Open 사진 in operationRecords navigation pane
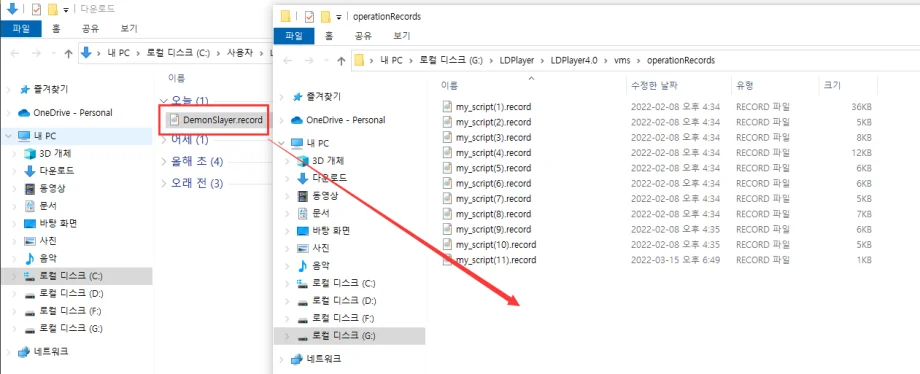 [320, 248]
